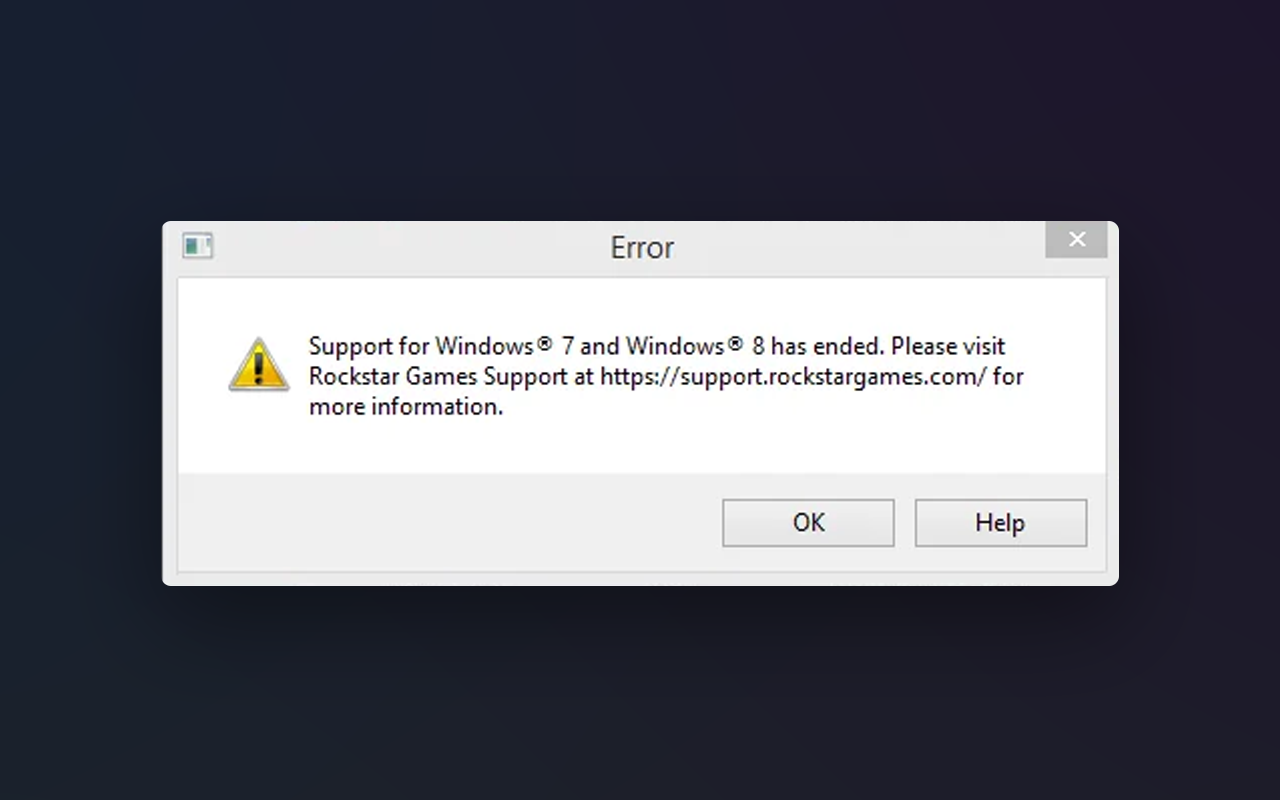1280x800 pixels.
Task: Confirm the error with the OK button
Action: (x=808, y=523)
